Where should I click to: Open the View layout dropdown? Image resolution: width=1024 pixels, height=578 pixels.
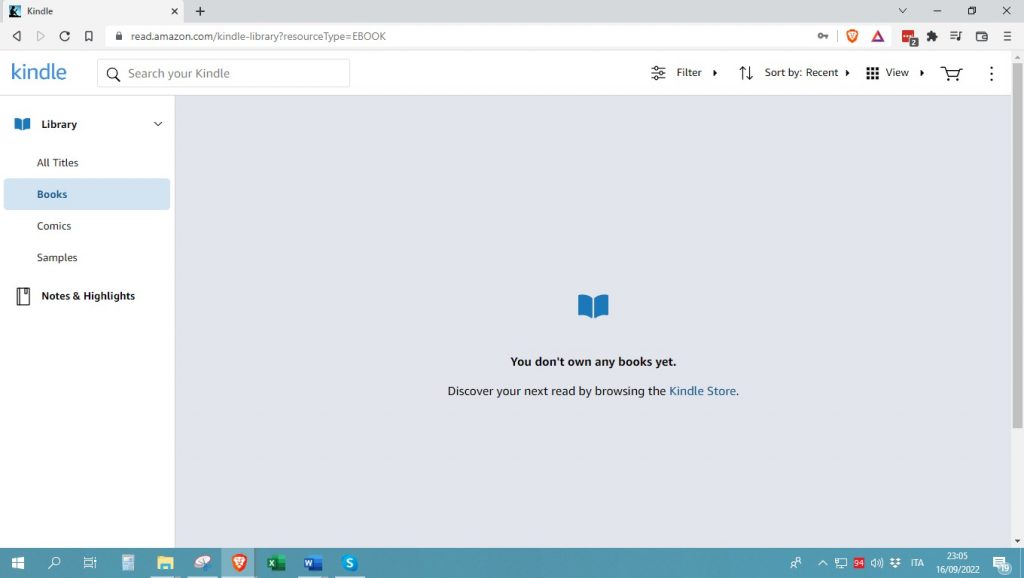[895, 73]
